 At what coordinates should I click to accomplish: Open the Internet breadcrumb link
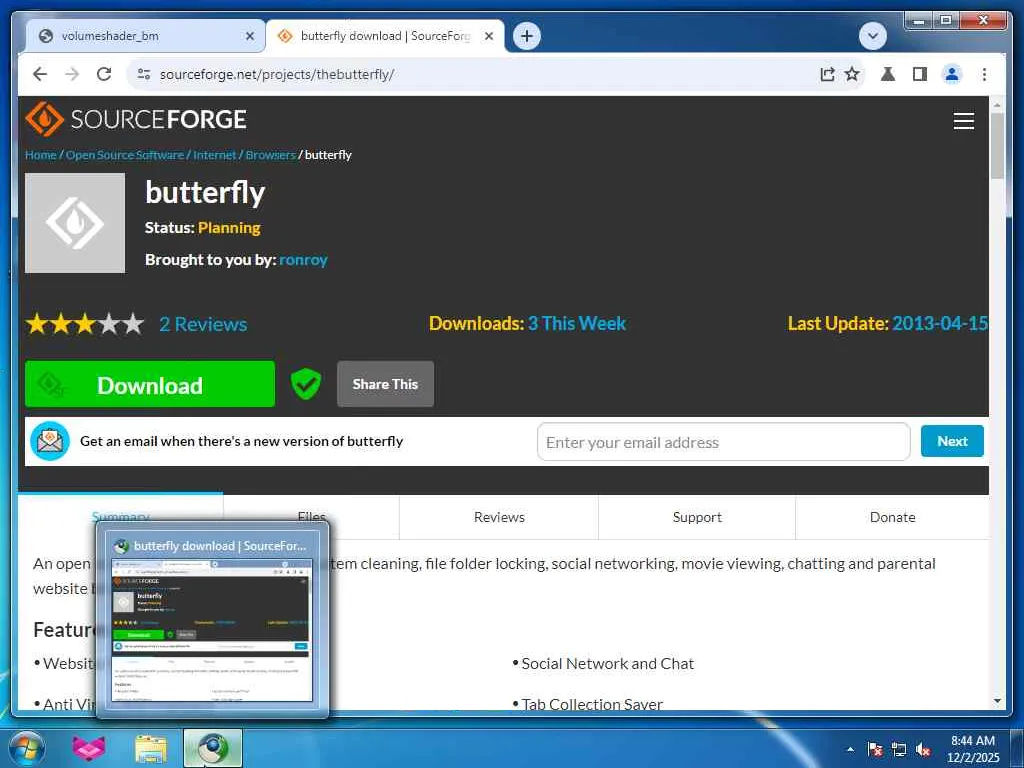[x=214, y=155]
